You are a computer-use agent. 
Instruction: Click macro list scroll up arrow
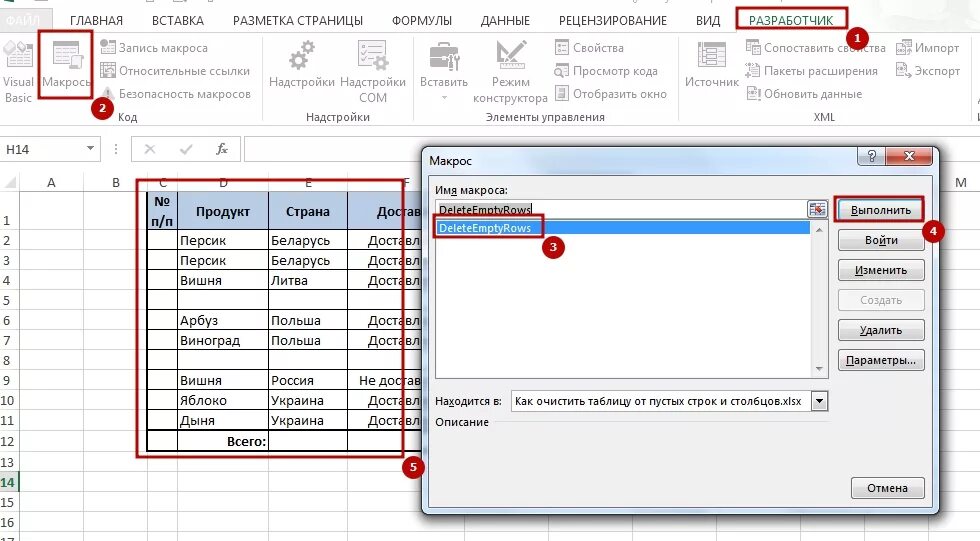click(x=819, y=229)
